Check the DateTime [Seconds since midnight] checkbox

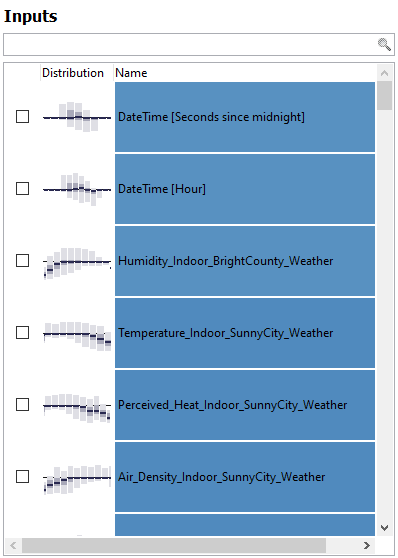coord(22,116)
